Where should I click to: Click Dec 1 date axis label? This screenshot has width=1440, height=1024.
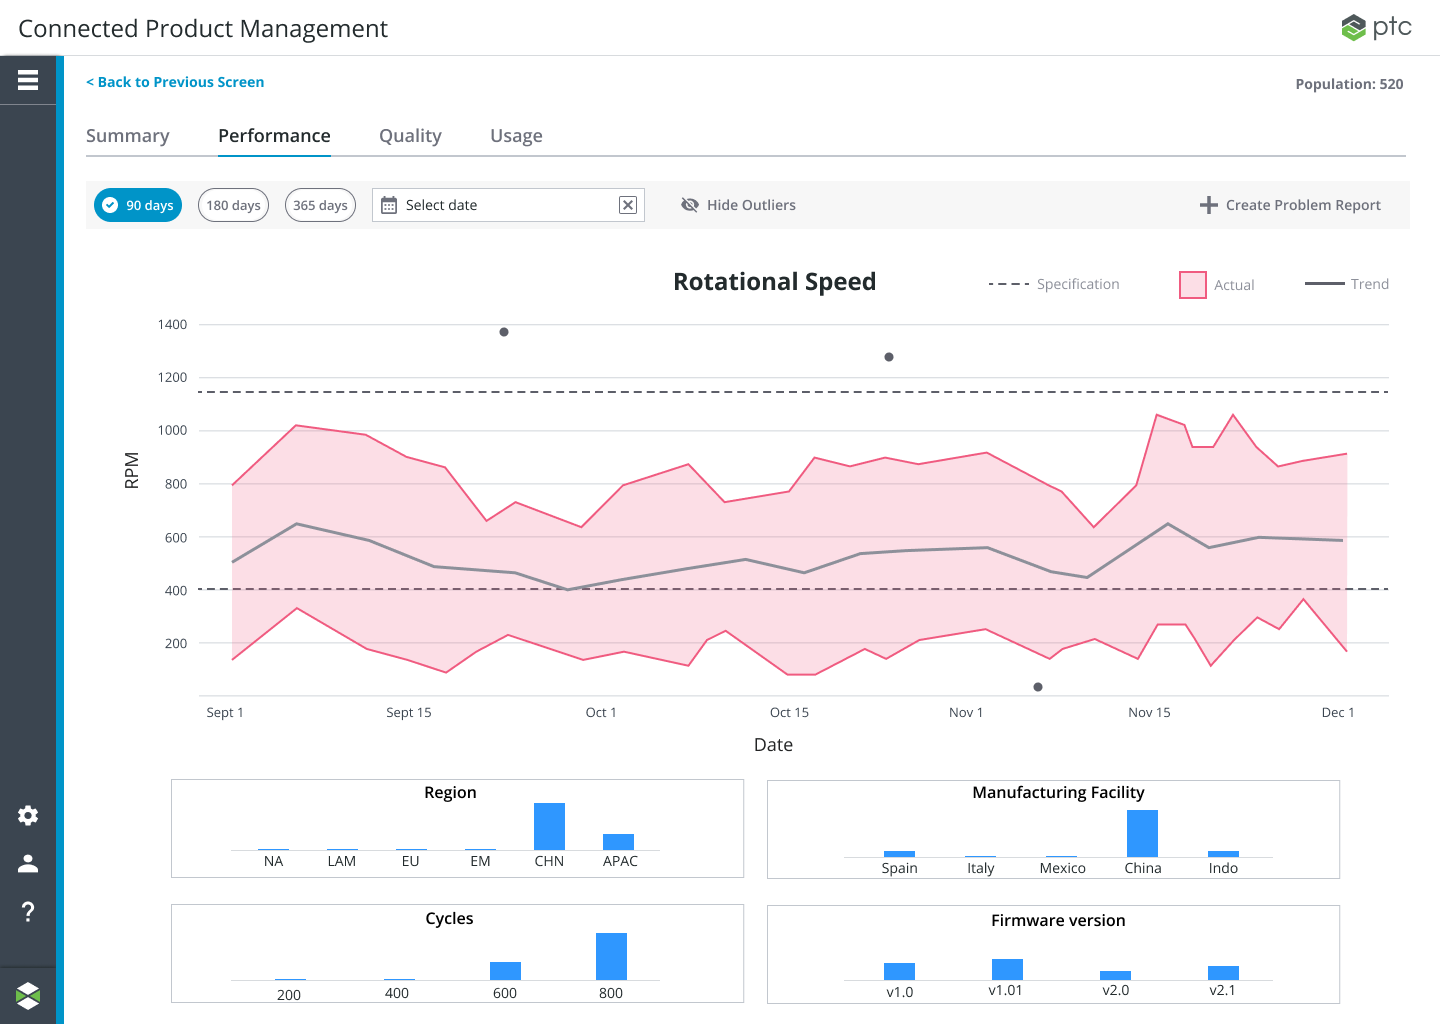click(1338, 713)
